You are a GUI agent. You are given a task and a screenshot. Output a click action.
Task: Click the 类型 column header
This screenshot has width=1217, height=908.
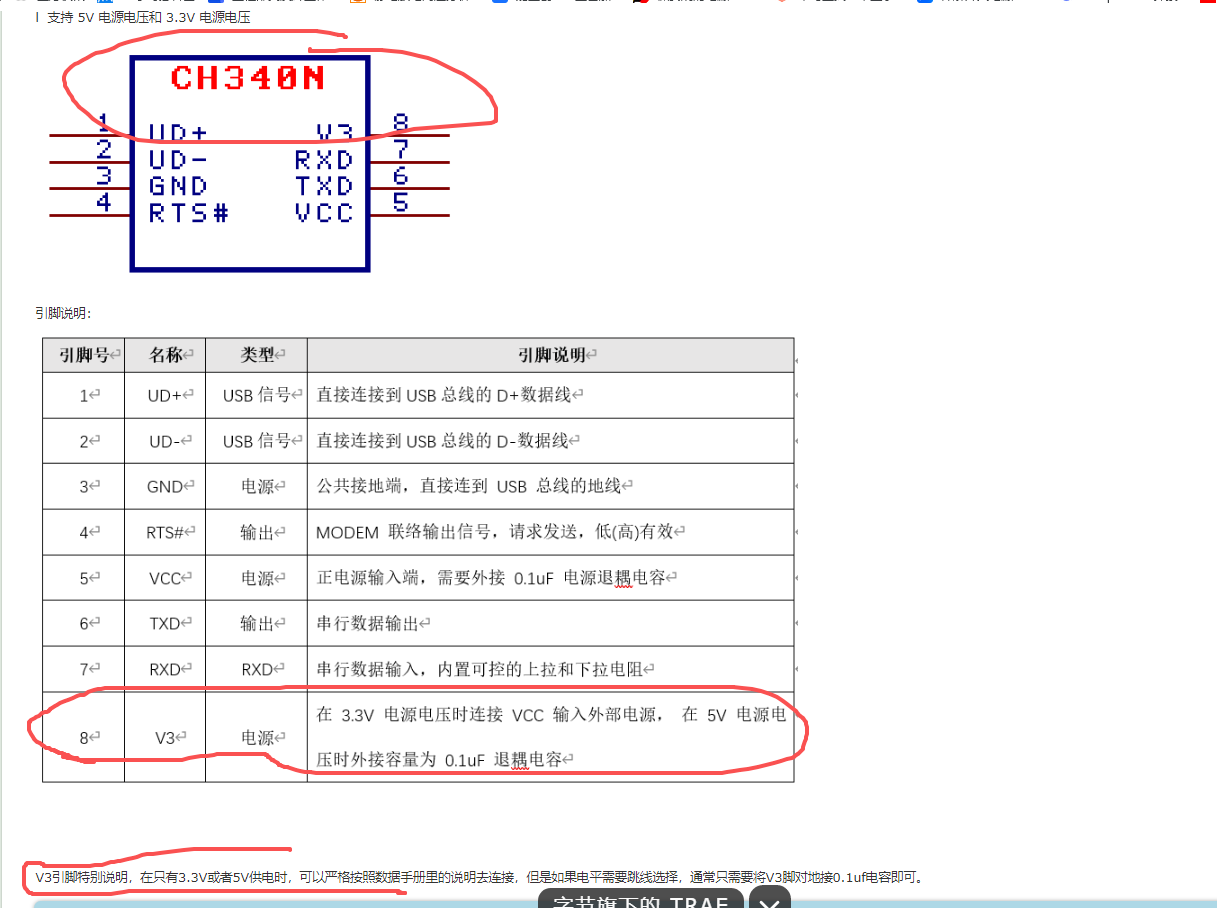point(256,355)
